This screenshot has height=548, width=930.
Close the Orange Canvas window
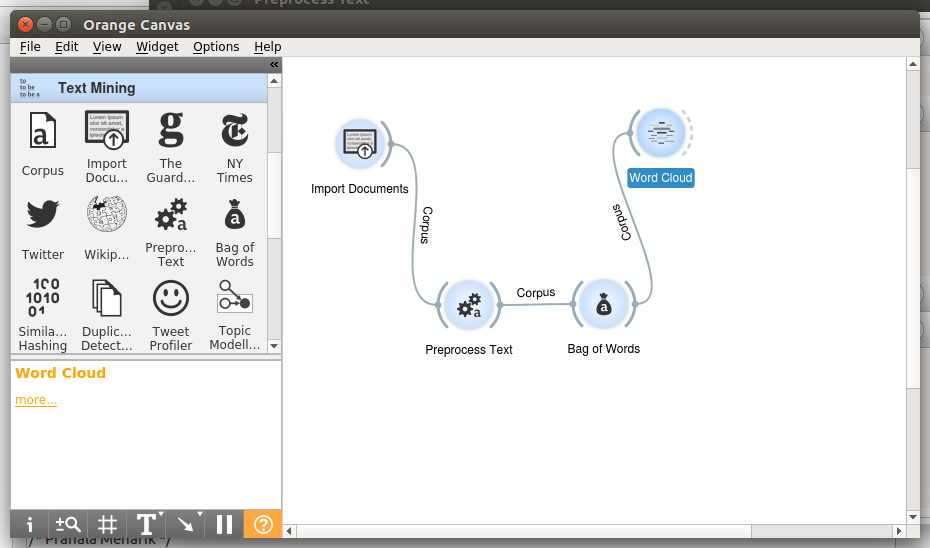pos(26,24)
